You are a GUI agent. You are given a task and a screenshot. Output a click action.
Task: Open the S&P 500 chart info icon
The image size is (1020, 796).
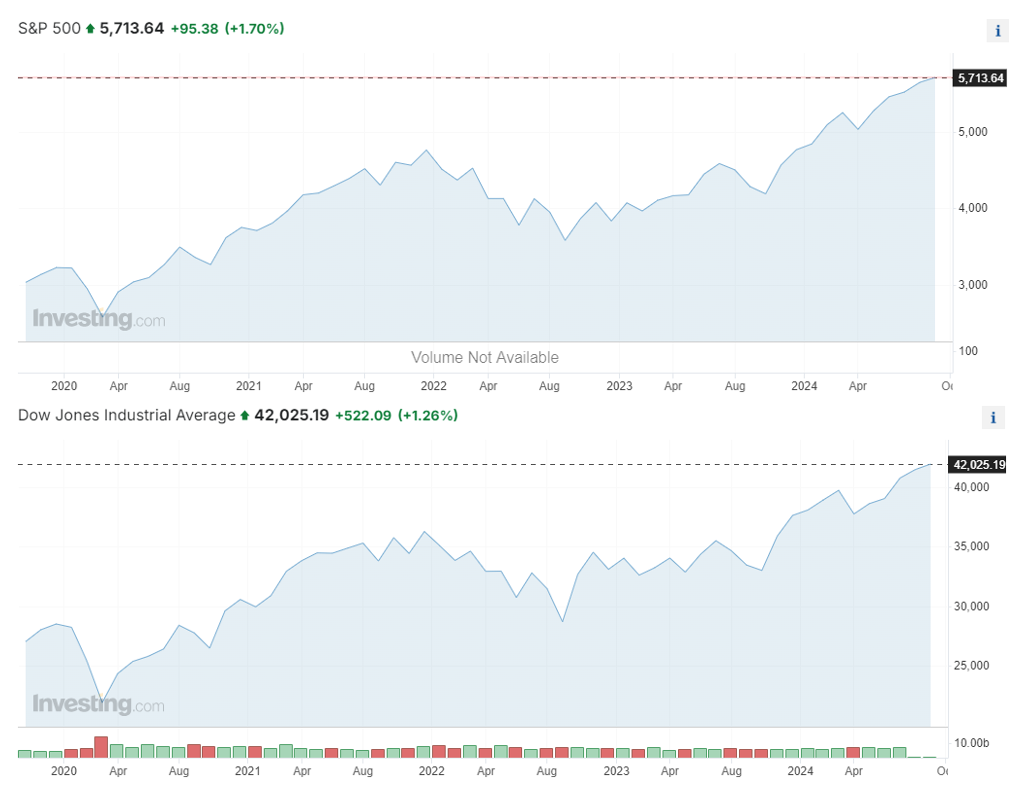998,31
